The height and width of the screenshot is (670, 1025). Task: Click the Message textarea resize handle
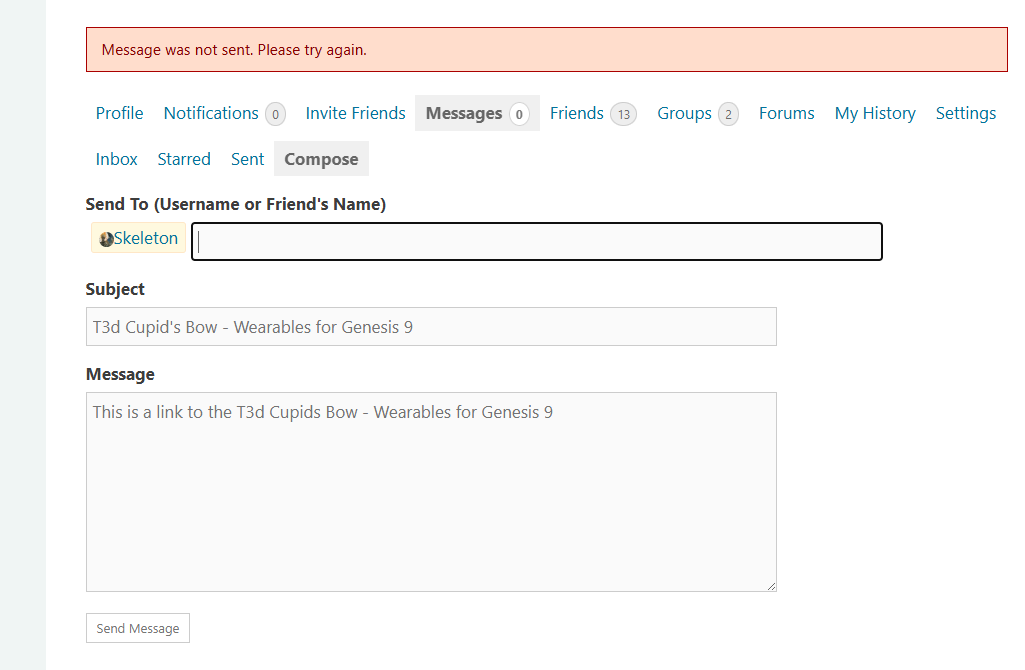click(x=771, y=586)
